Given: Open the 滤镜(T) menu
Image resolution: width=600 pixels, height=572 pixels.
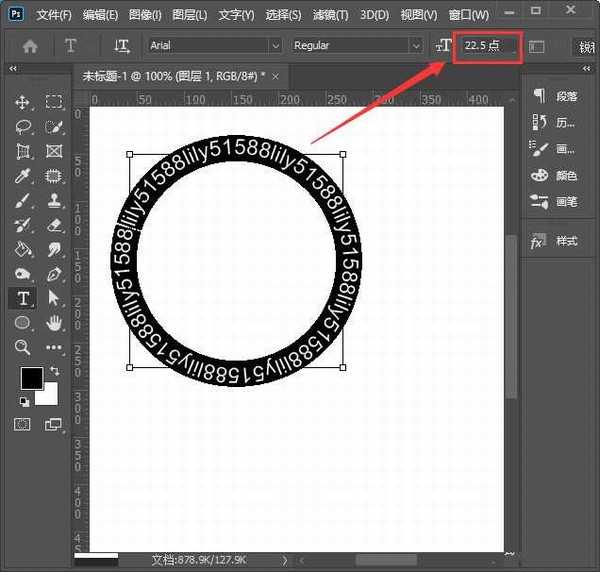Looking at the screenshot, I should [x=328, y=15].
